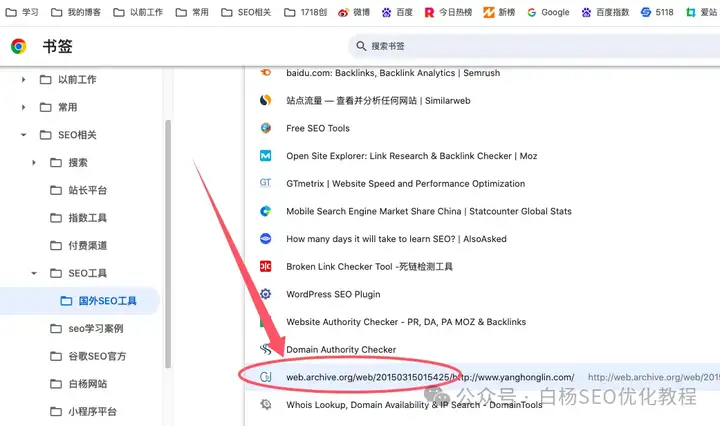Click the AlsoAsked bookmark favicon
The height and width of the screenshot is (426, 720).
click(x=265, y=239)
